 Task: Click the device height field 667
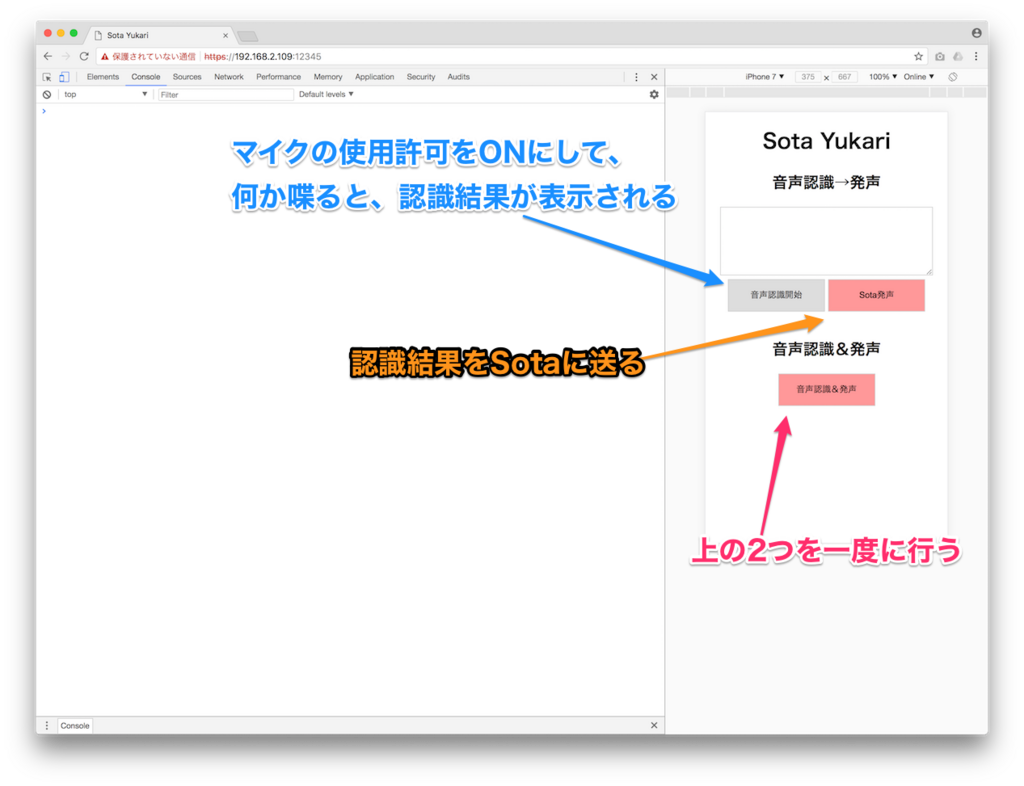(844, 77)
